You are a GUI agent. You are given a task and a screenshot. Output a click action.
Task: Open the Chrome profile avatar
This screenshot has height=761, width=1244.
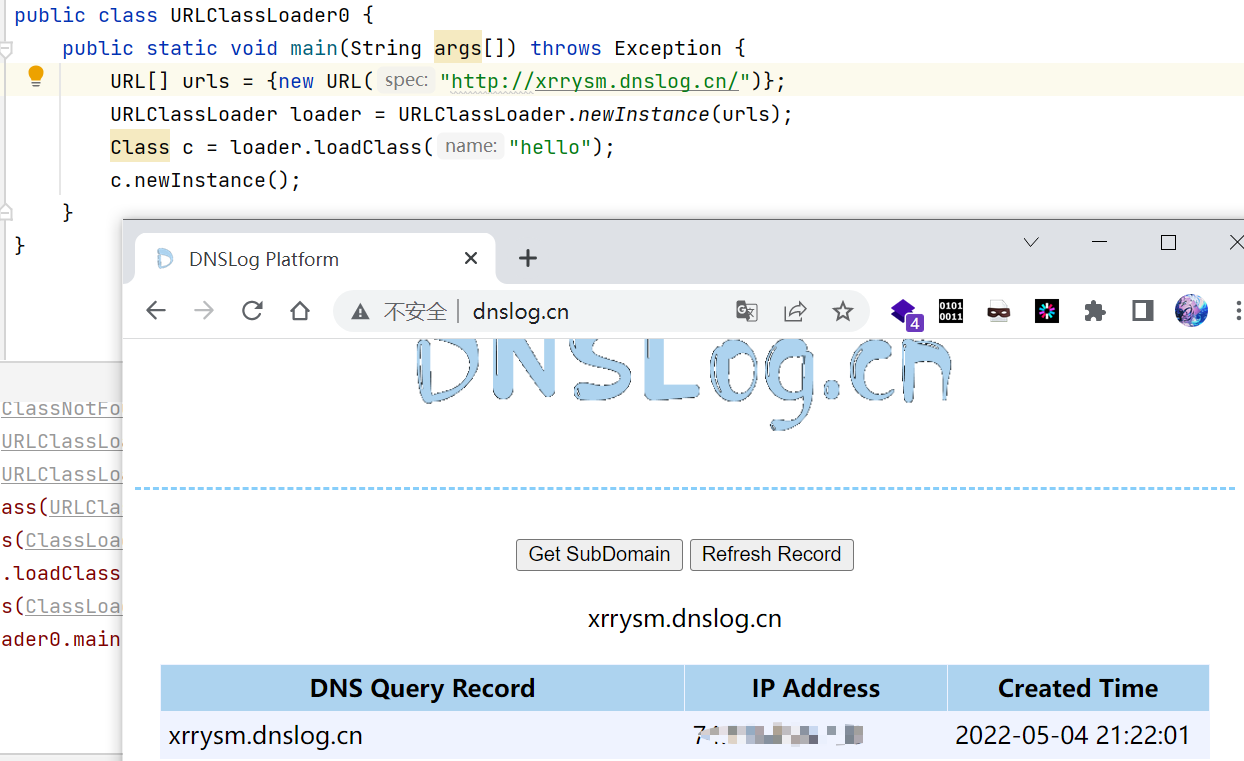click(1191, 311)
